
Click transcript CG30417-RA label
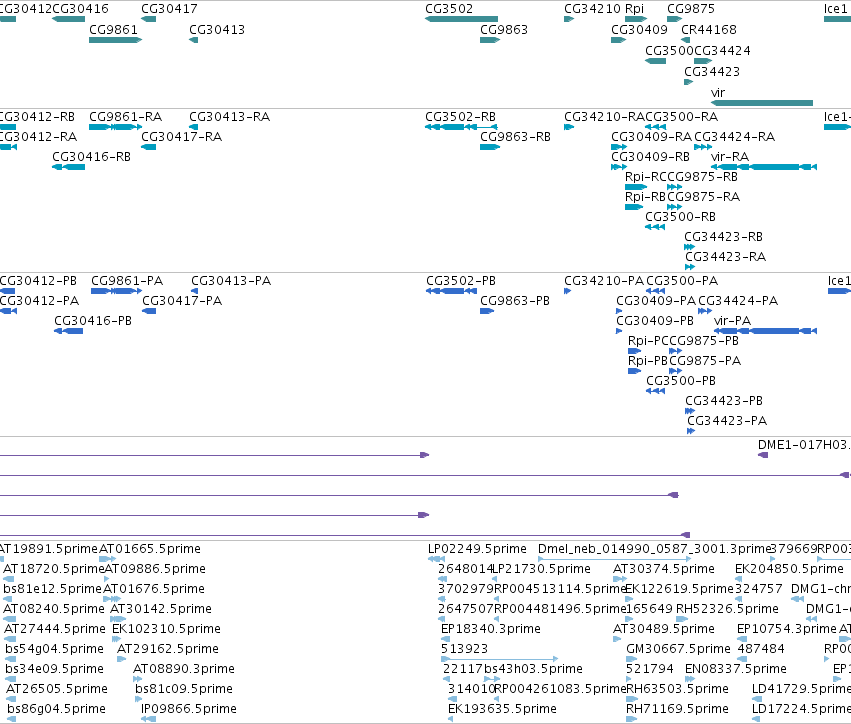click(x=182, y=136)
